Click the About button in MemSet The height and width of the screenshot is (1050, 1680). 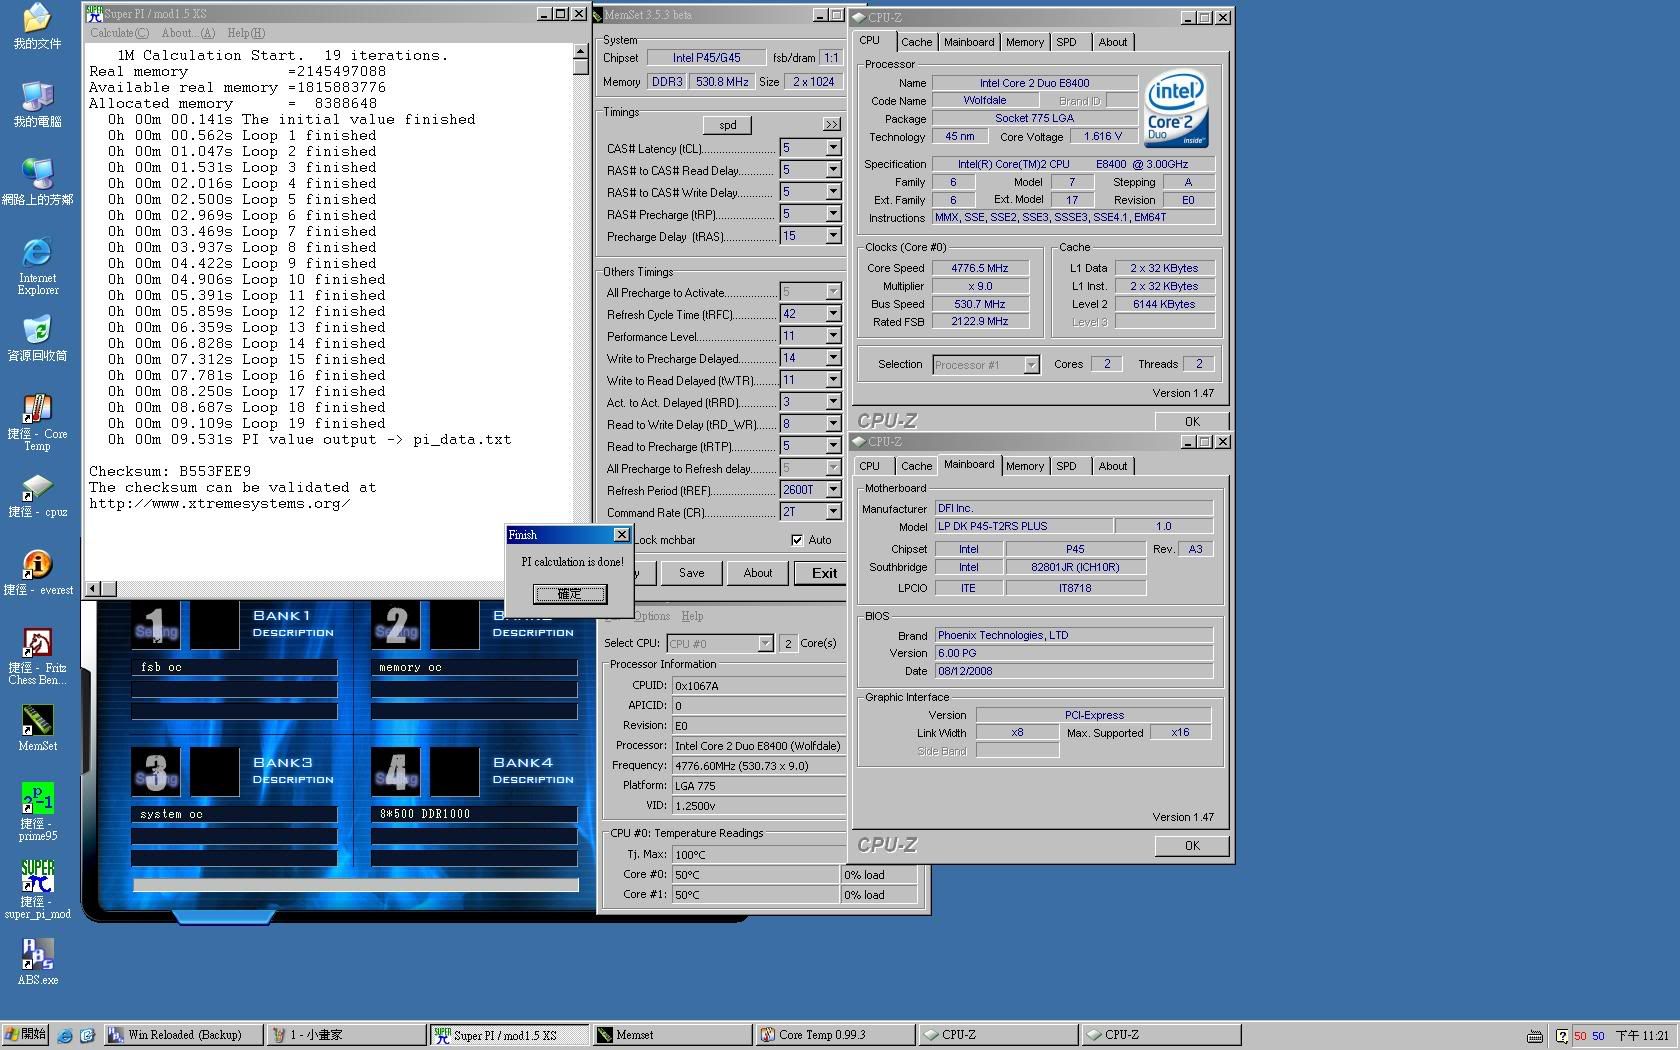pos(757,573)
